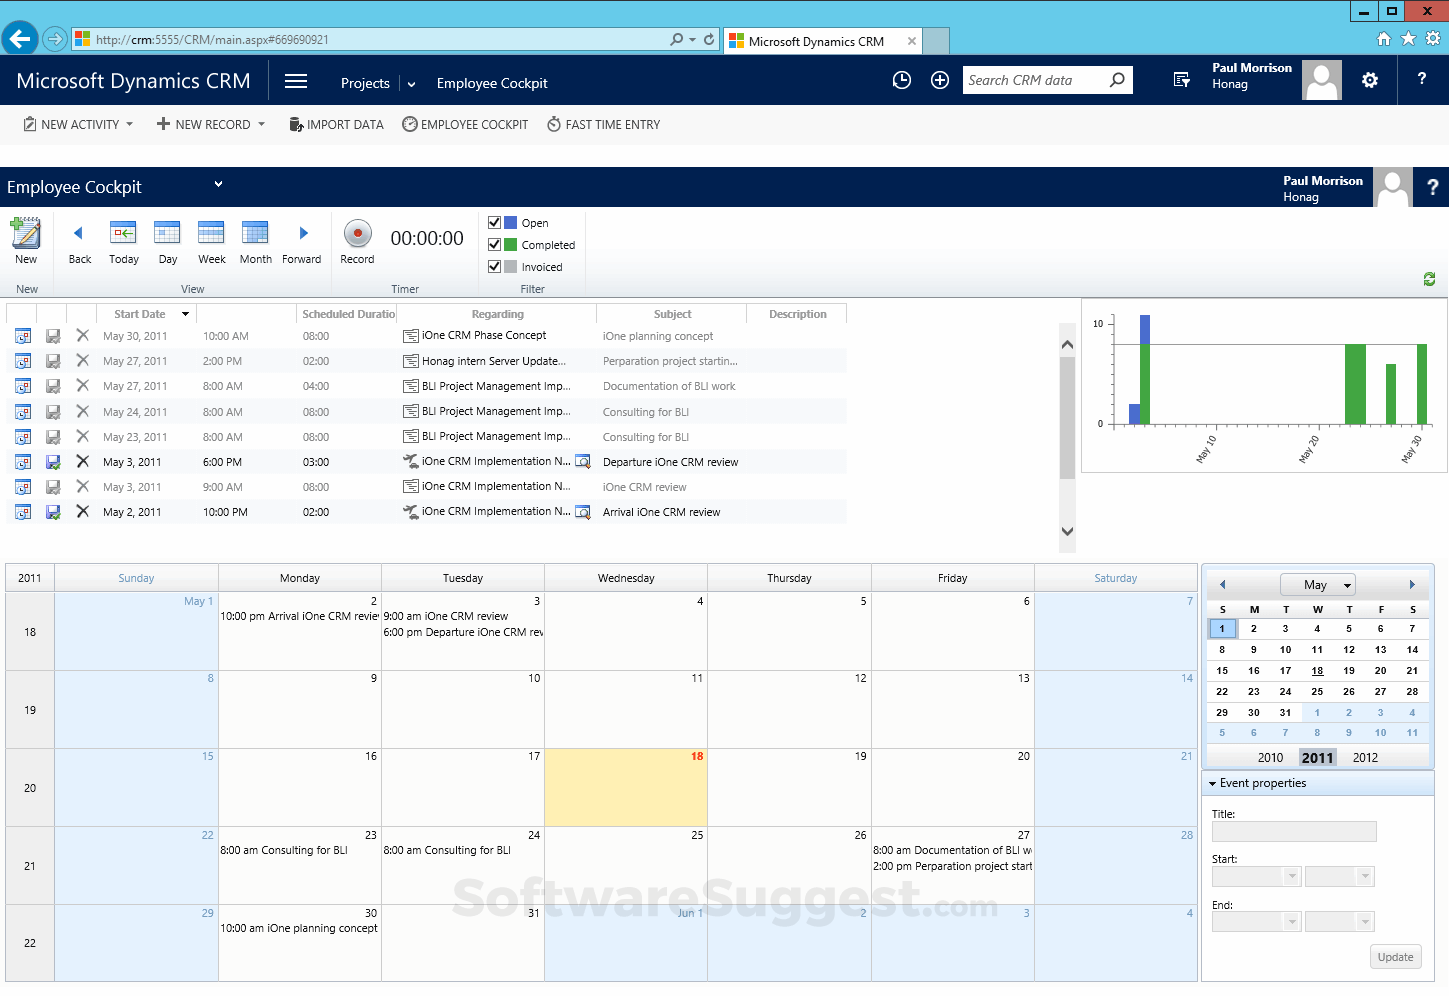The image size is (1449, 996).
Task: Click the Update button in Event properties
Action: (1395, 956)
